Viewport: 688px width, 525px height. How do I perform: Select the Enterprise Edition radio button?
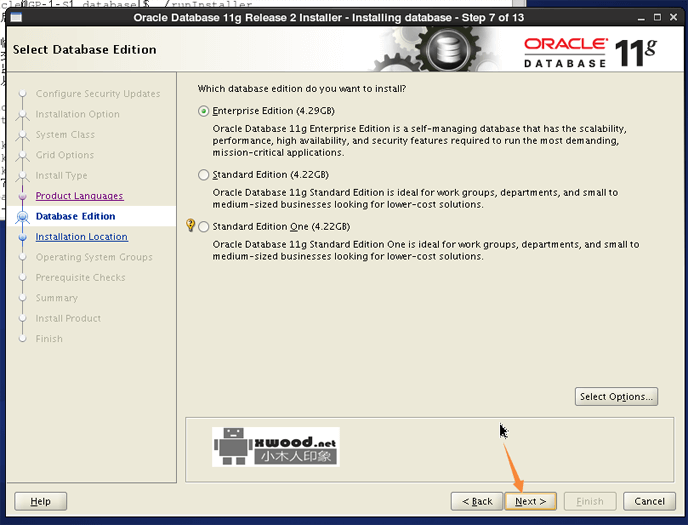point(204,111)
